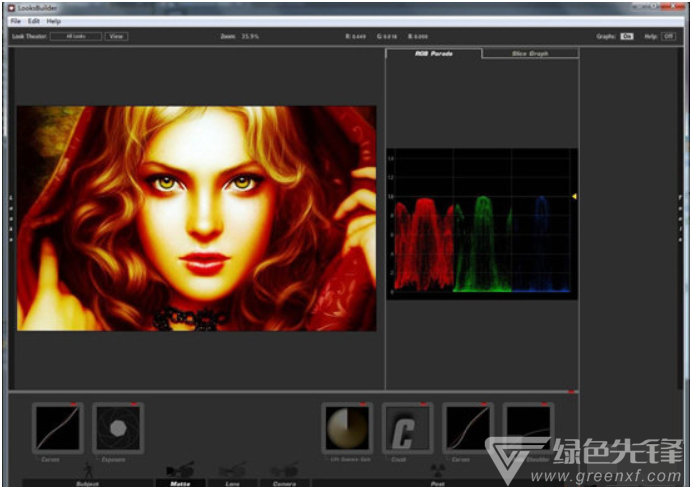This screenshot has height=490, width=692.
Task: Open the Help menu
Action: tap(53, 21)
